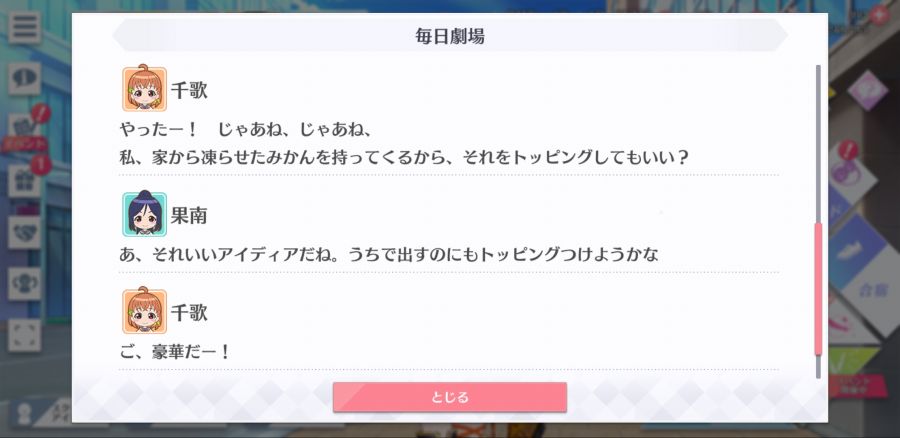Tap the green check mark tile
The width and height of the screenshot is (900, 438).
[x=852, y=361]
